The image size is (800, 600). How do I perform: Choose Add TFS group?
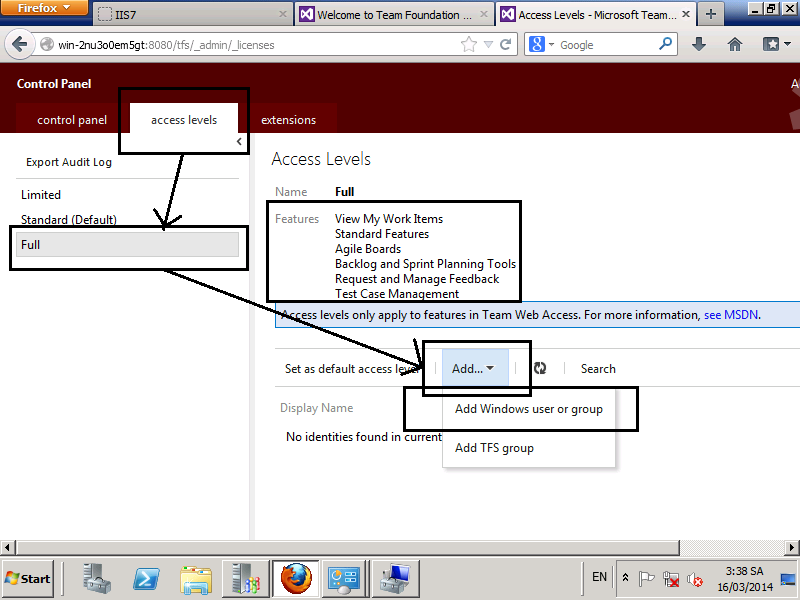point(529,448)
